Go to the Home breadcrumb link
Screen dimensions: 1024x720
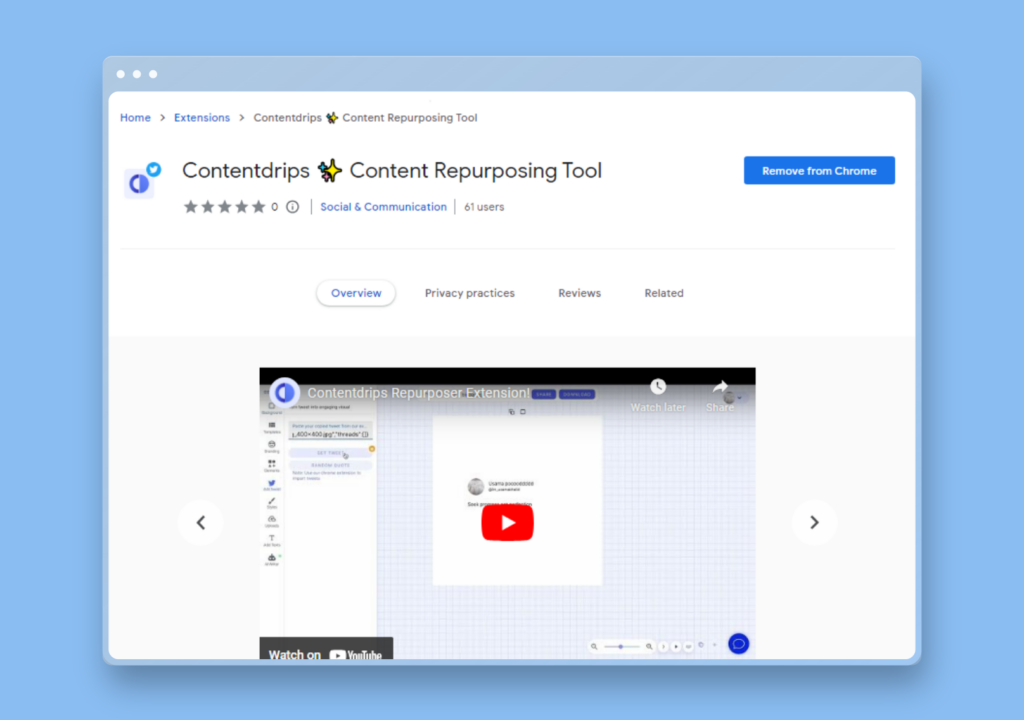[x=135, y=118]
